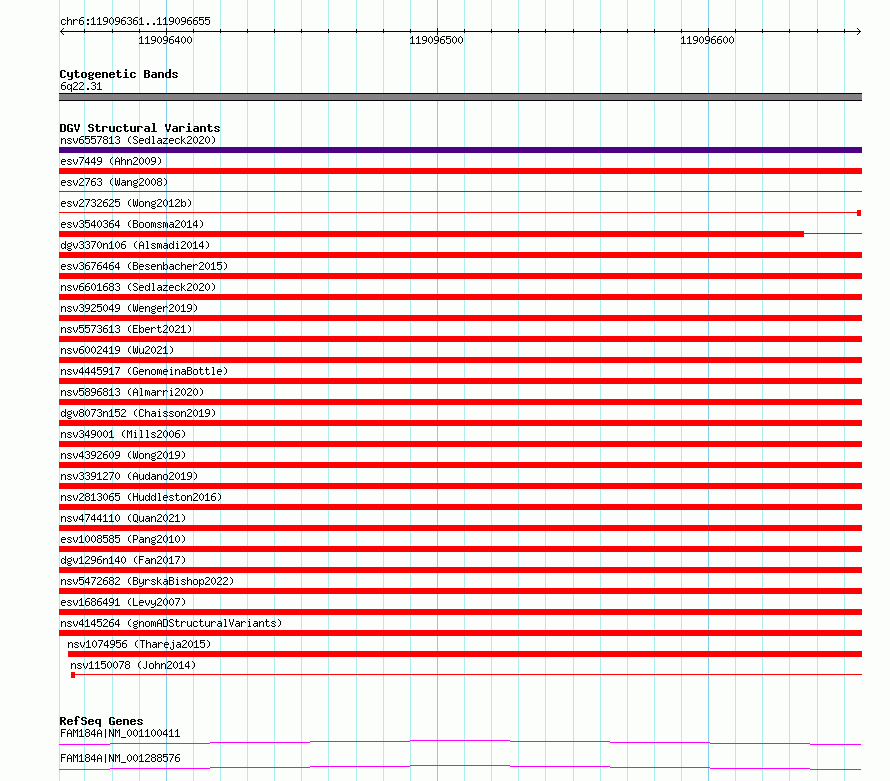Click variant nsv4392609 (Wong2019)

[x=123, y=455]
